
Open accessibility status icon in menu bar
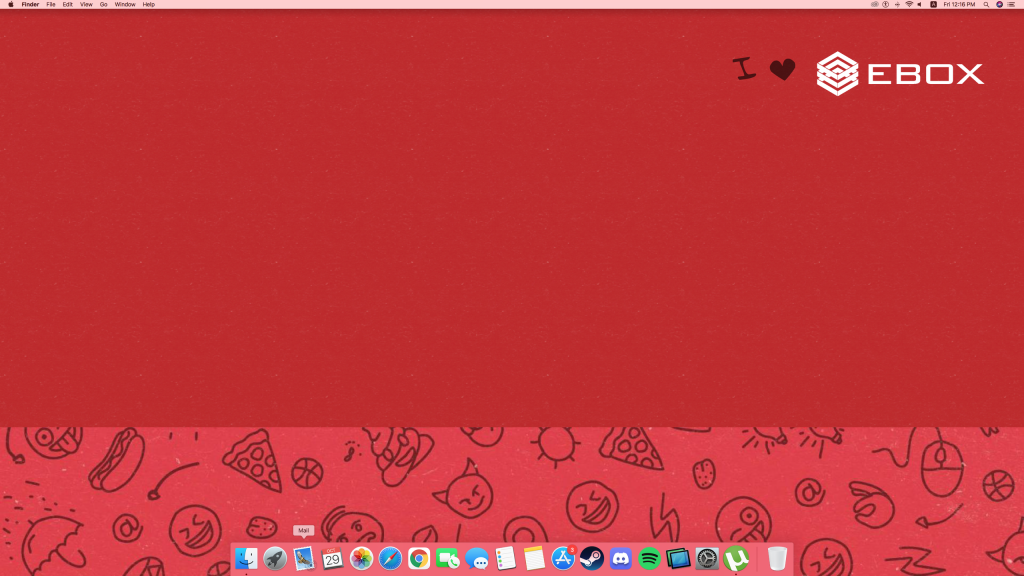point(886,5)
